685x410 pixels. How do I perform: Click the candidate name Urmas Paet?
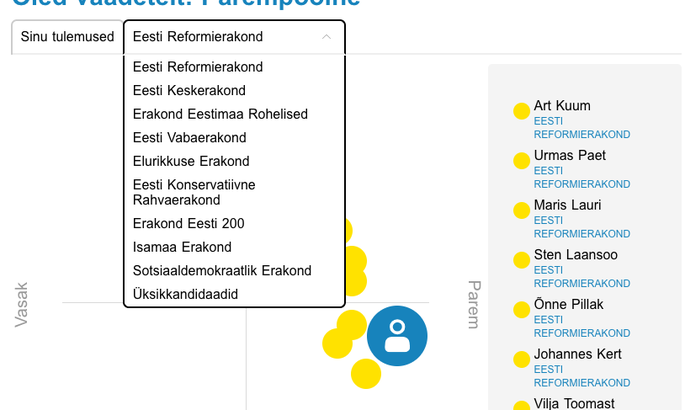pos(570,155)
